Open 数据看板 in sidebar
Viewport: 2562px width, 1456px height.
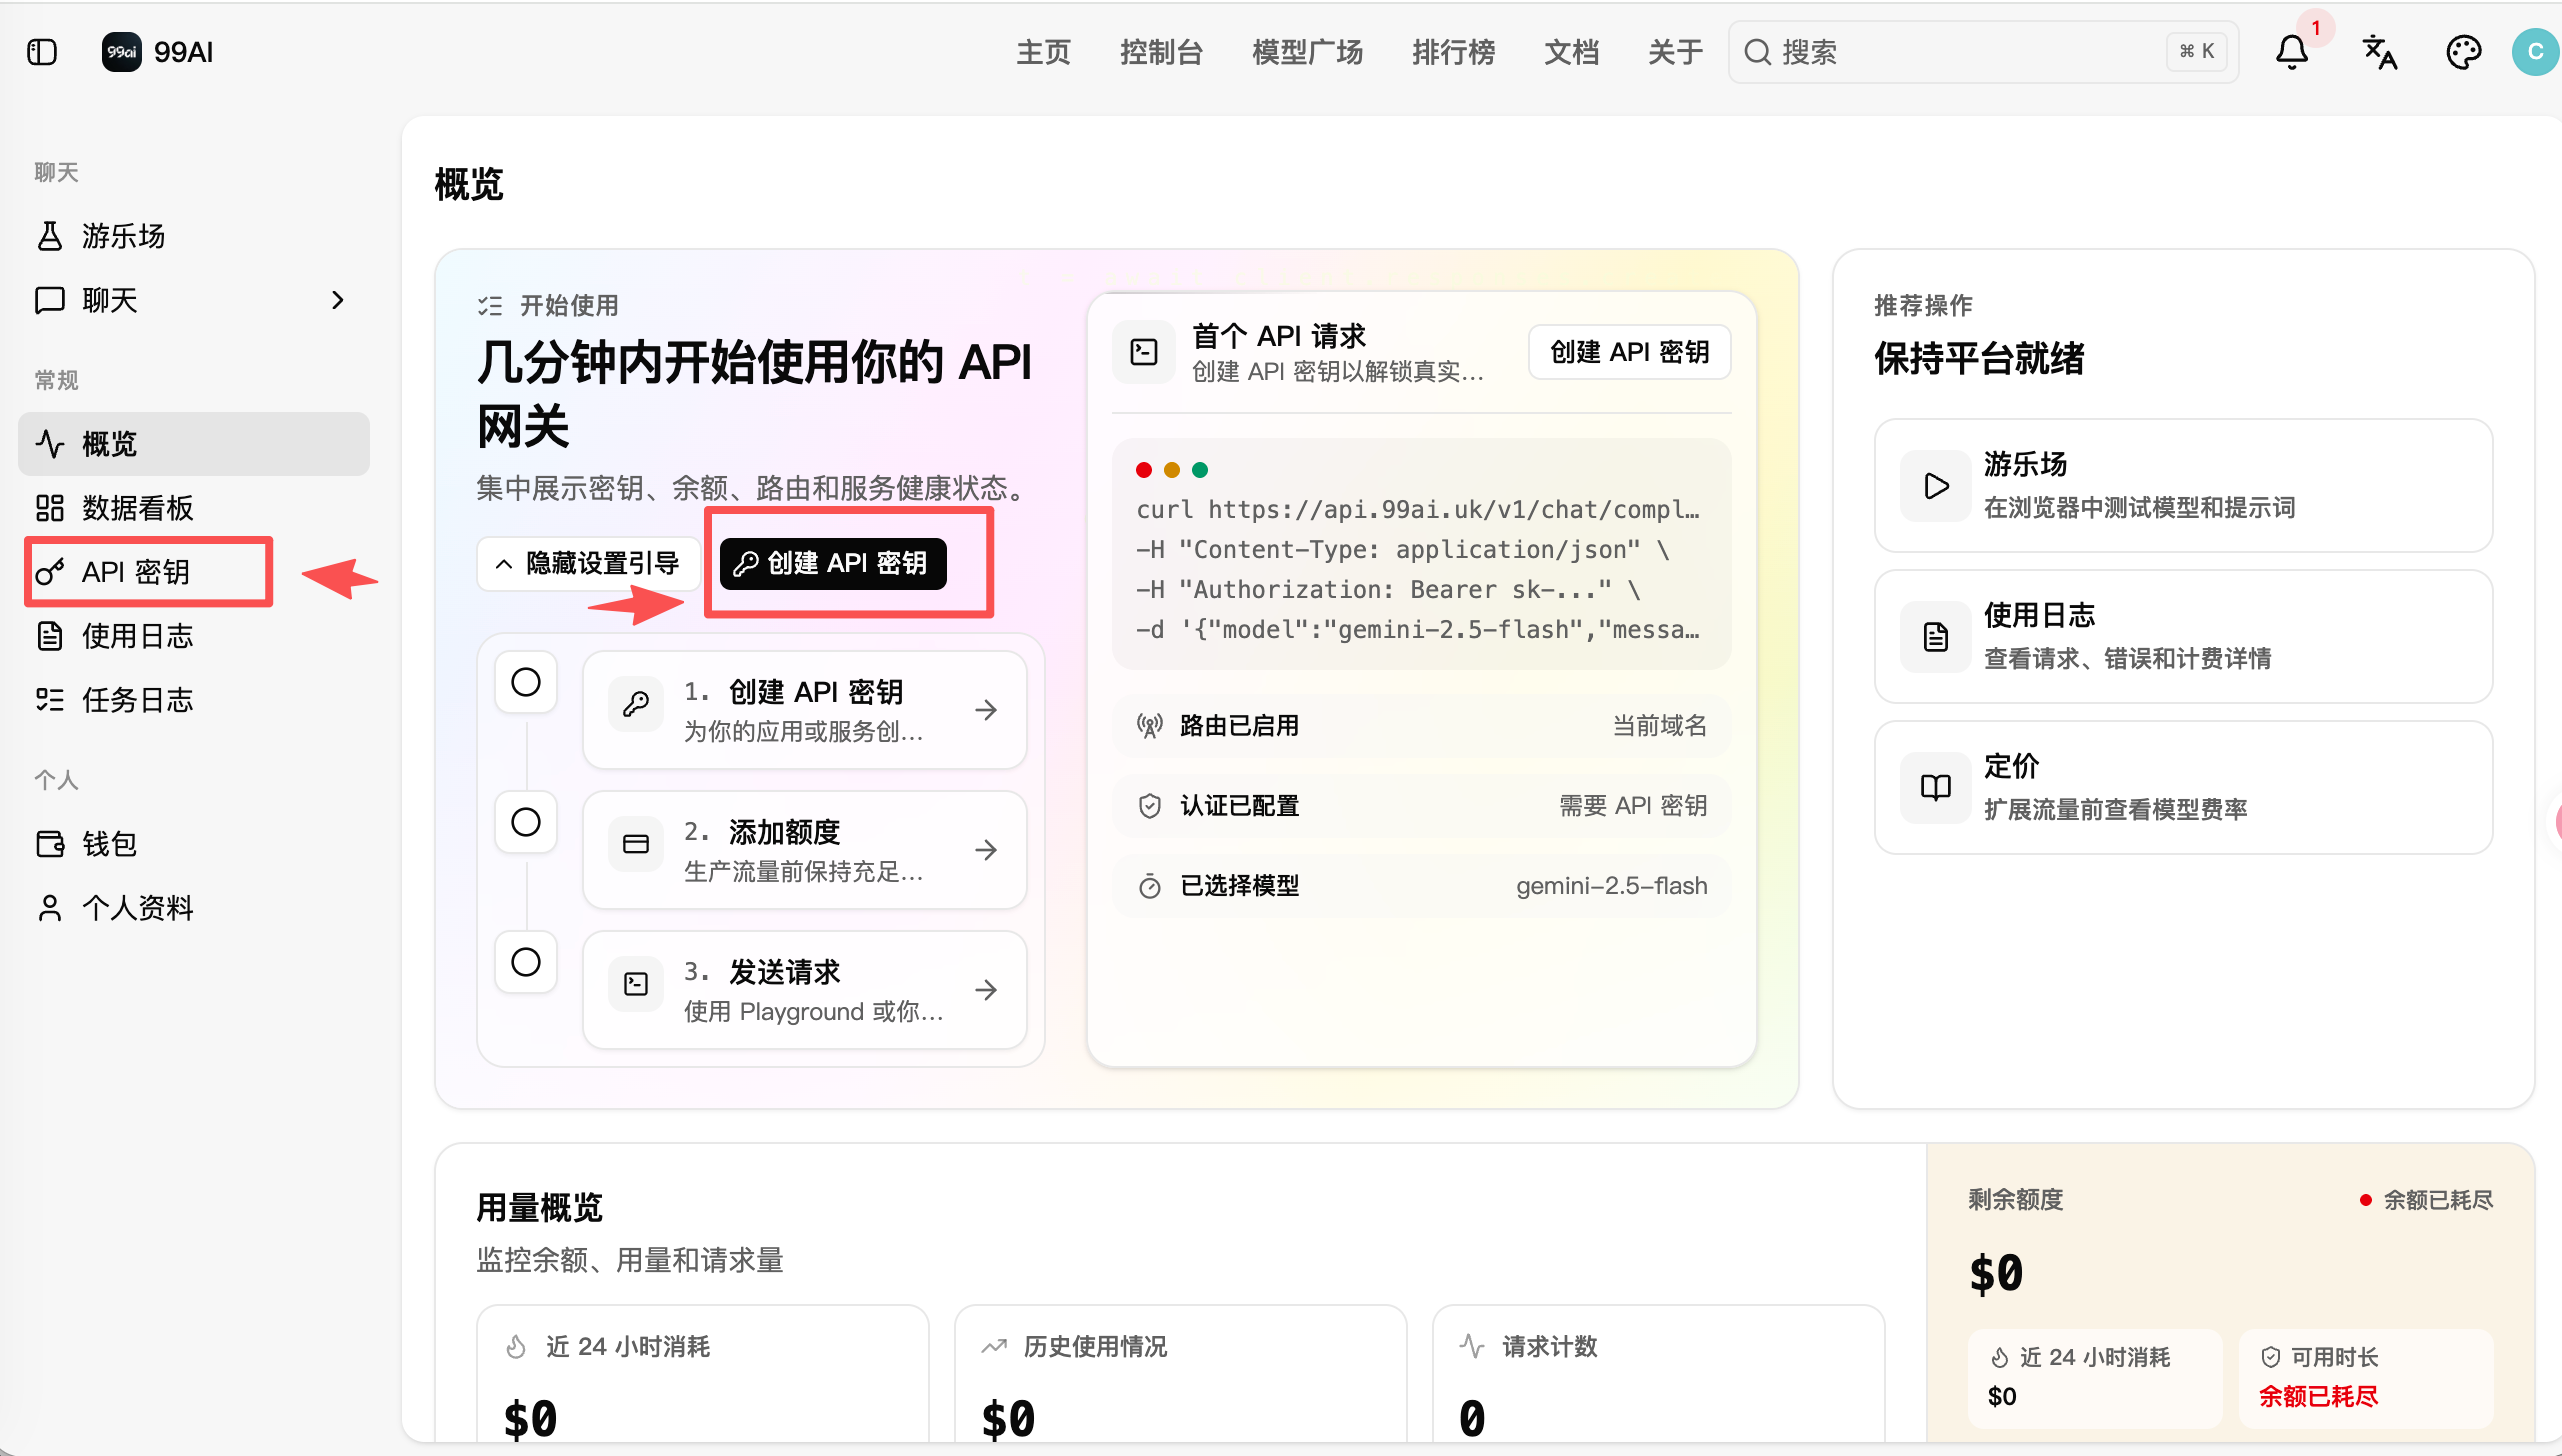pos(194,508)
